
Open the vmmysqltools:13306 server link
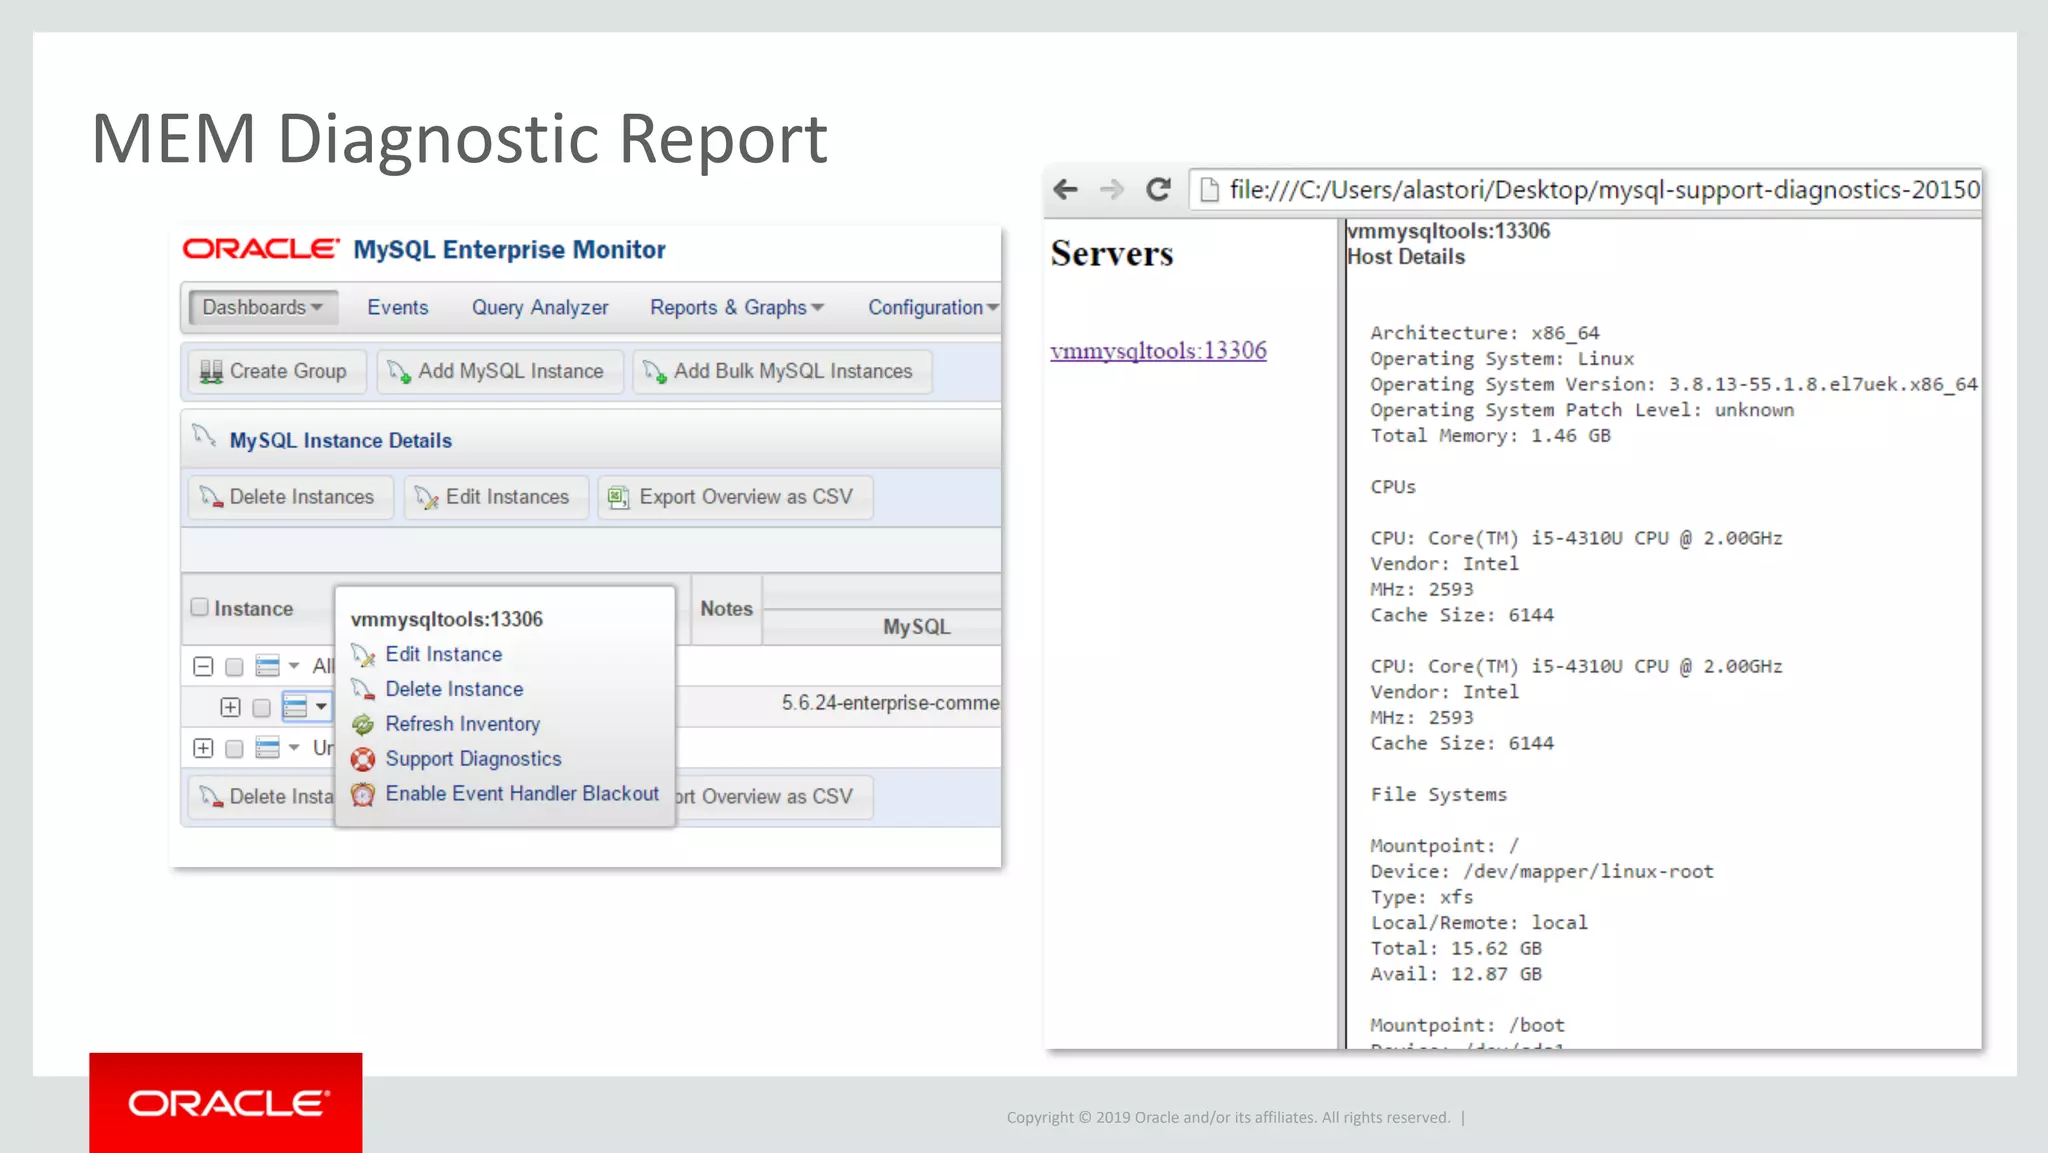(x=1158, y=350)
